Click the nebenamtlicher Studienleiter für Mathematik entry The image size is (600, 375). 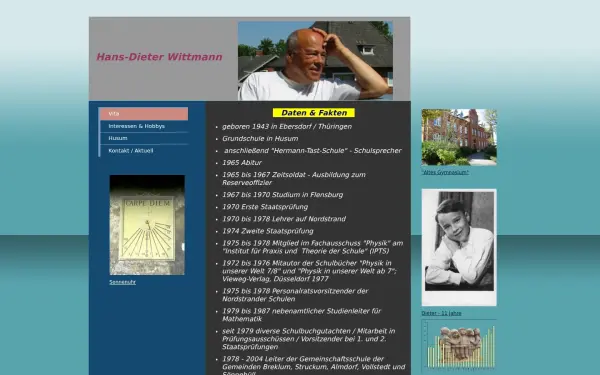pos(302,315)
